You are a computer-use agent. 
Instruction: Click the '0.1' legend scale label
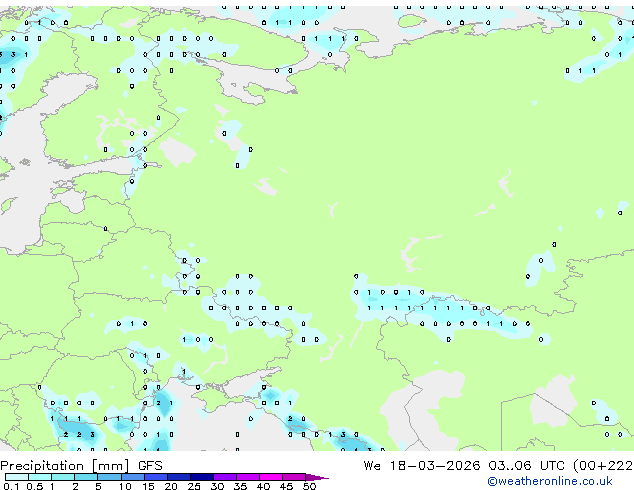point(11,486)
